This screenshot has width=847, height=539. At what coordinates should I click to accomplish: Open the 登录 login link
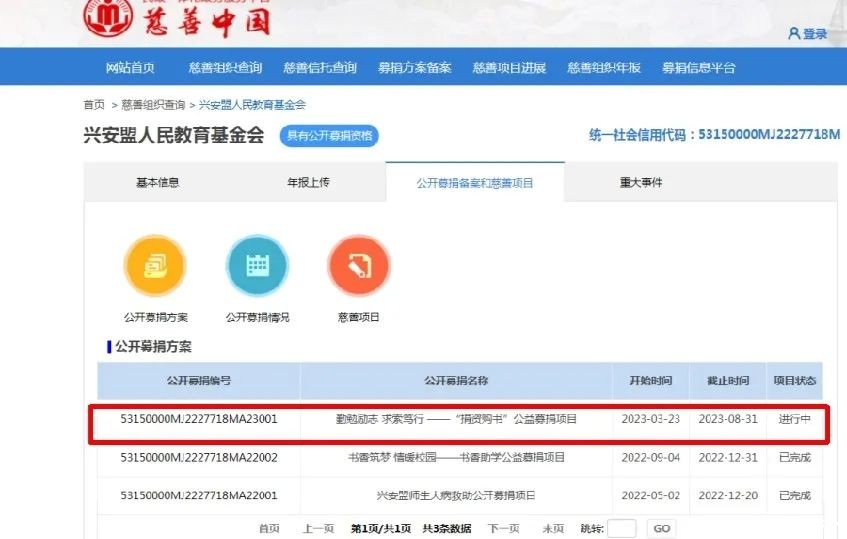pyautogui.click(x=808, y=34)
